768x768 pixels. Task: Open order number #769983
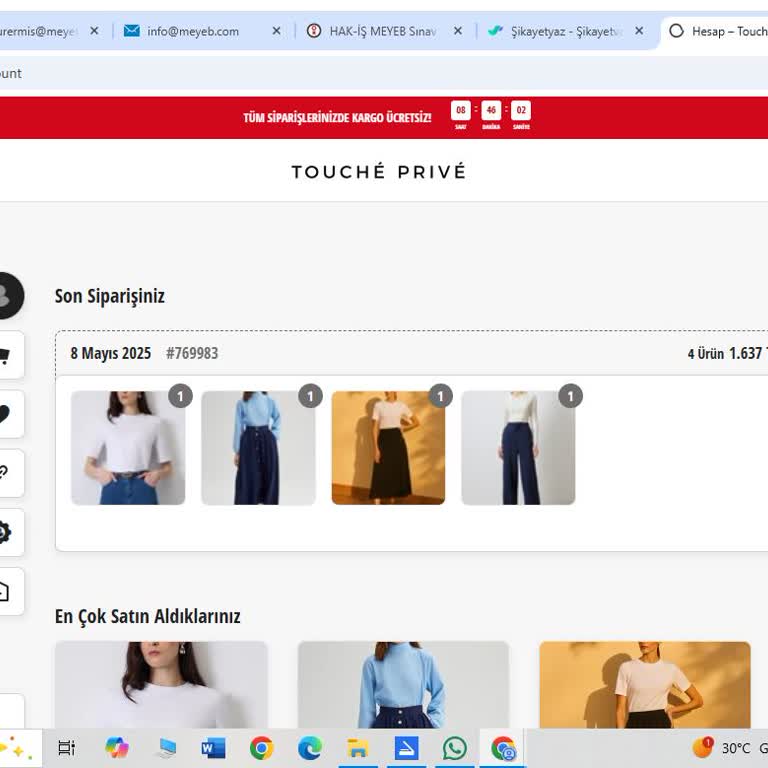192,353
